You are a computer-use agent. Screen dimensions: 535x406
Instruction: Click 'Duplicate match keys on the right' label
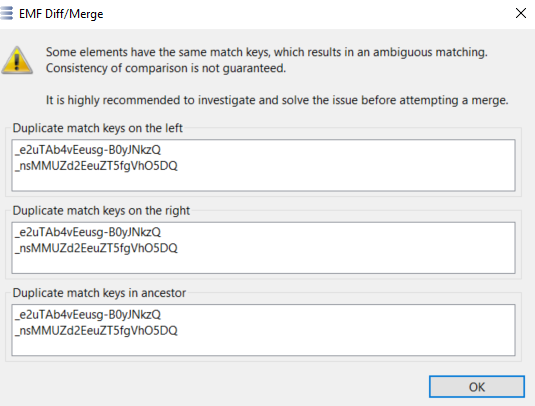click(x=101, y=211)
